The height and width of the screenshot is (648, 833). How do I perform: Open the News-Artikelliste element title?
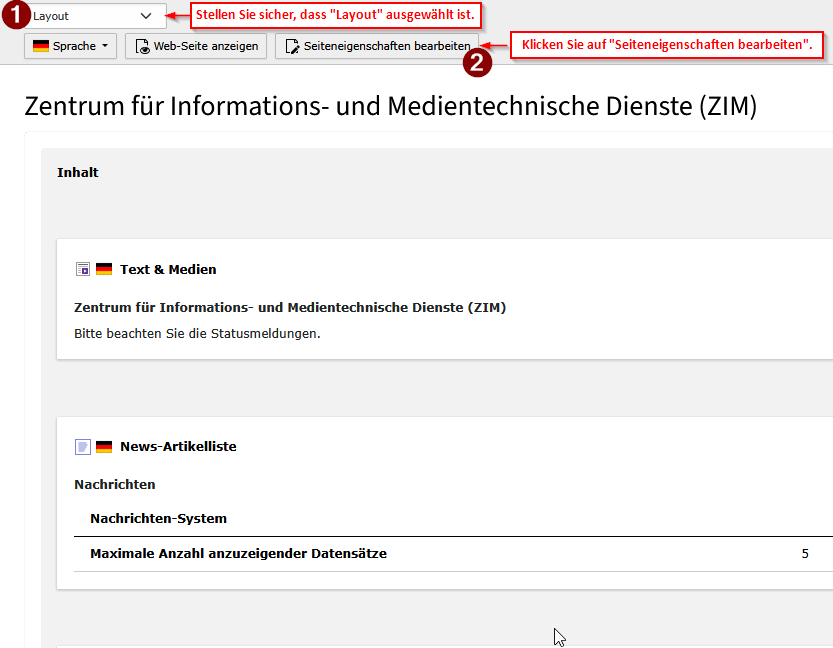tap(178, 447)
